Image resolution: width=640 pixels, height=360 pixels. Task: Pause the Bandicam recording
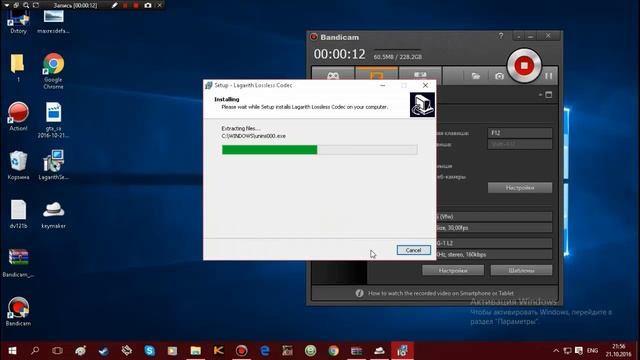click(x=549, y=76)
